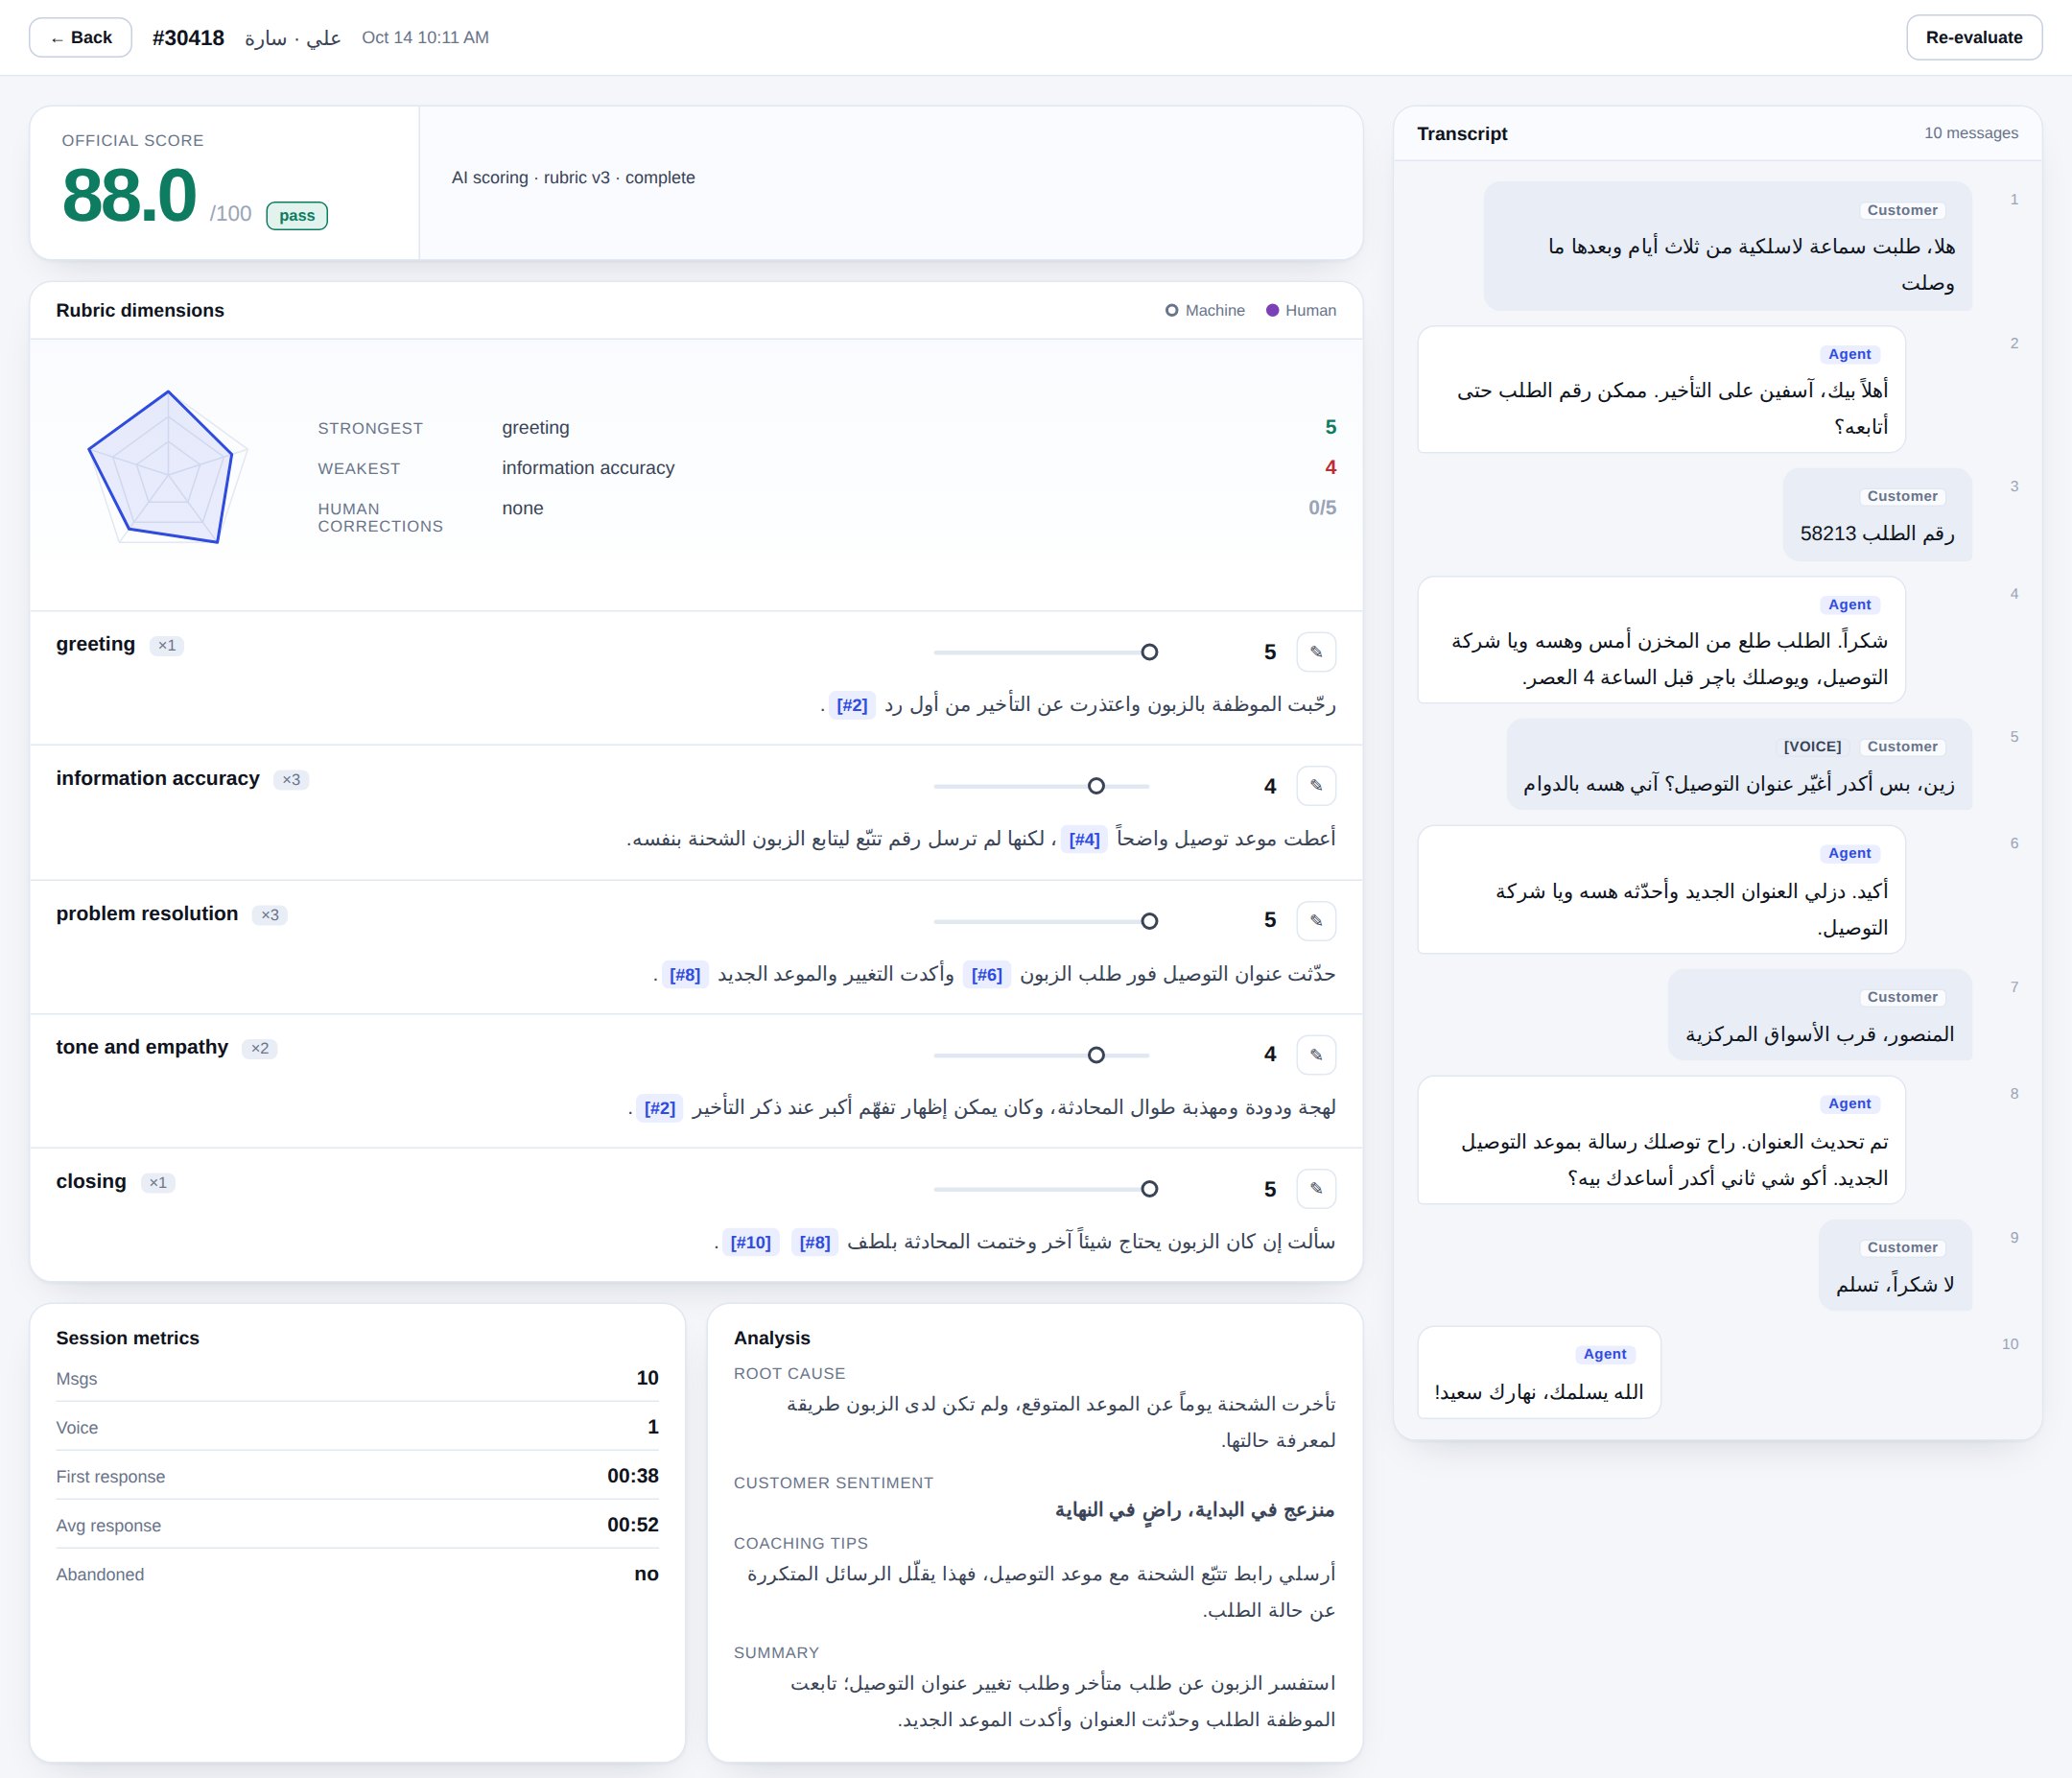Click the Agent label on message 4
Screen dimensions: 2072x1778
(1849, 605)
